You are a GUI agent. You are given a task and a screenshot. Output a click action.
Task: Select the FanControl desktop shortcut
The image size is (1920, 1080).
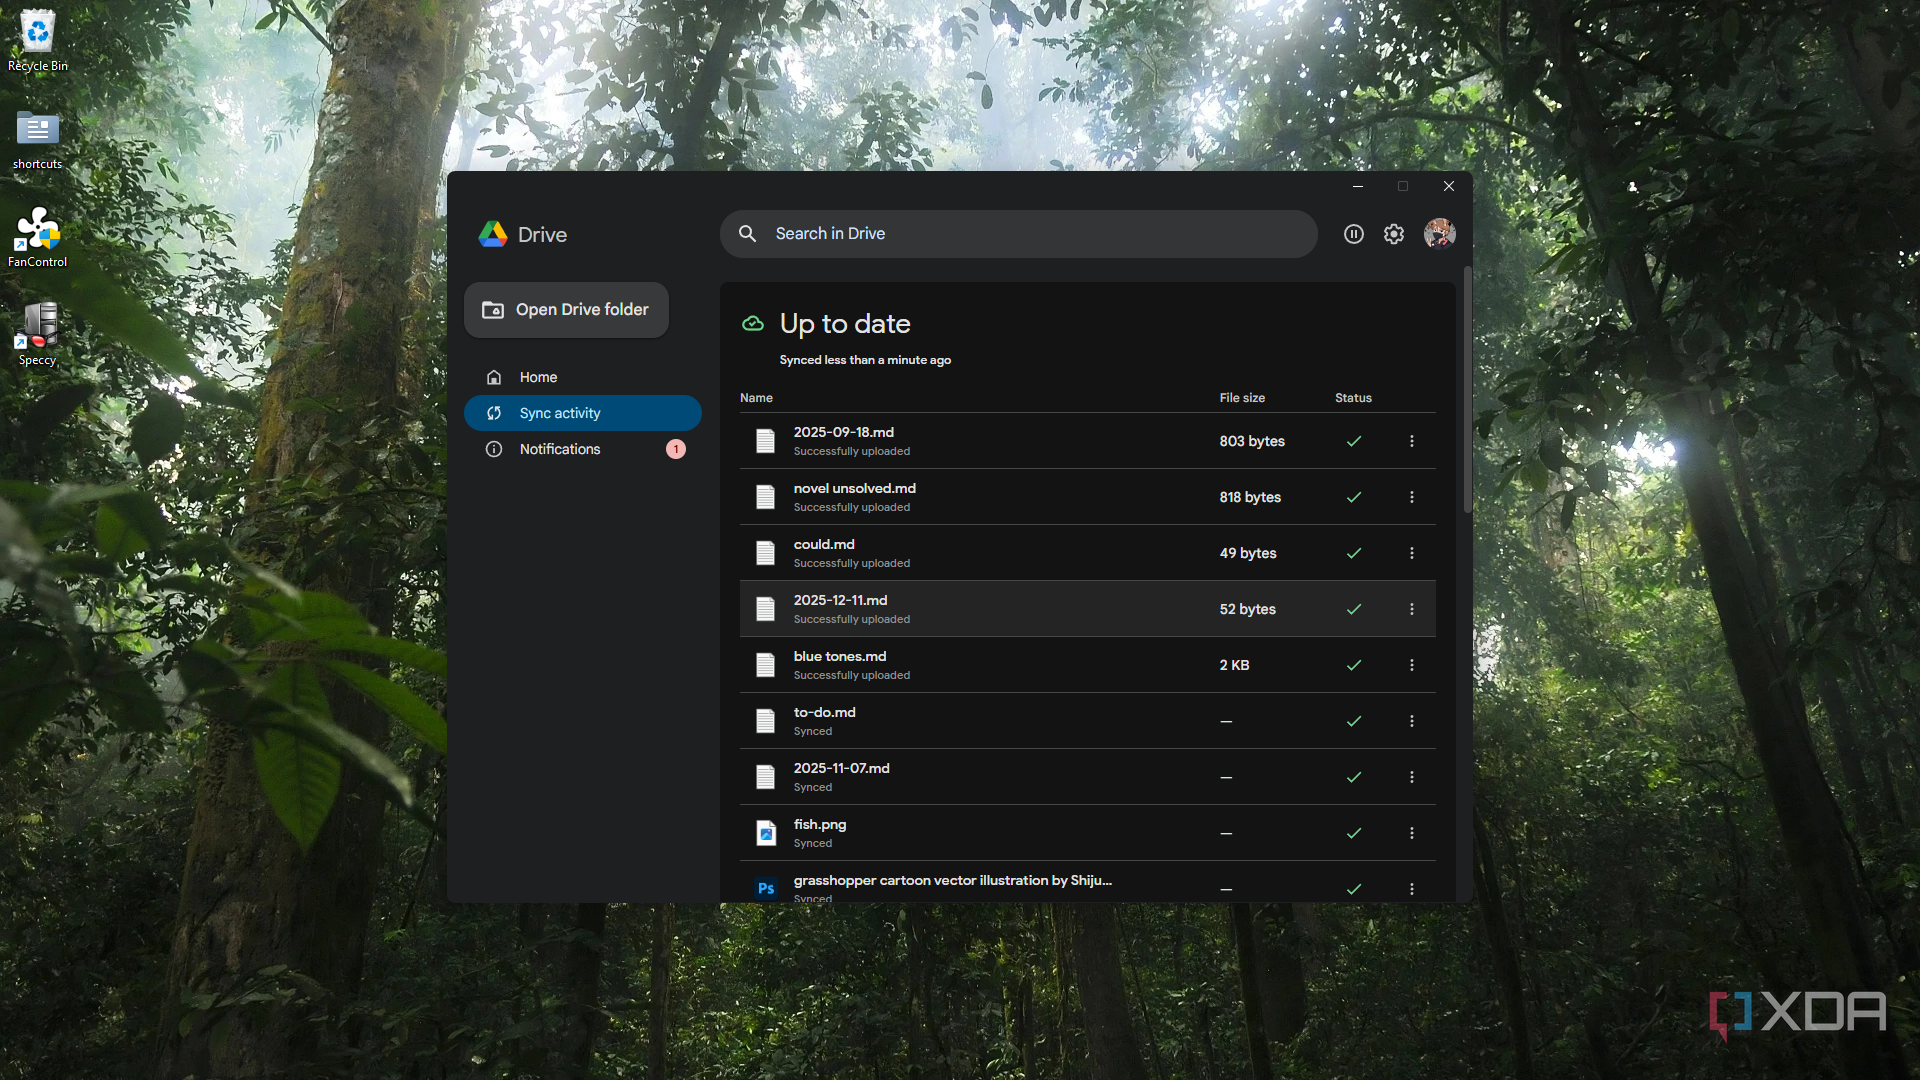(38, 237)
